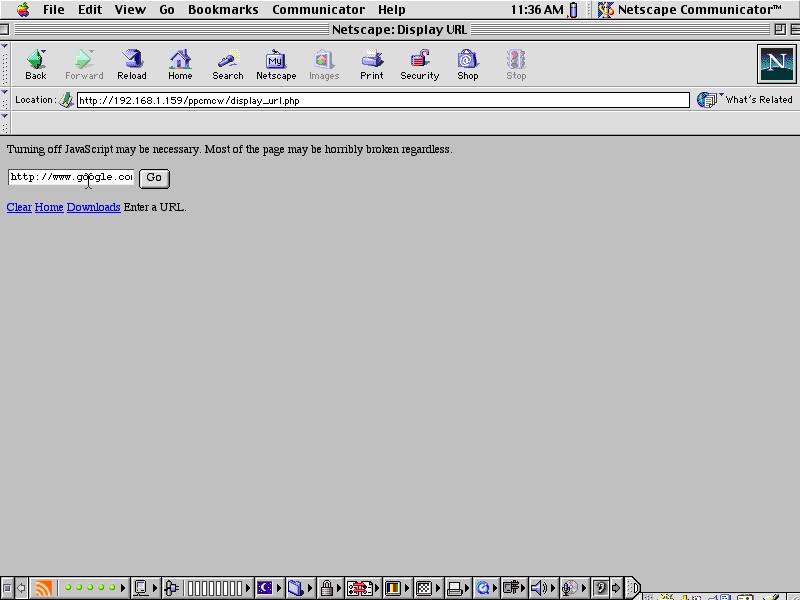This screenshot has height=600, width=800.
Task: Click the File Sharing folder module
Action: click(x=300, y=588)
